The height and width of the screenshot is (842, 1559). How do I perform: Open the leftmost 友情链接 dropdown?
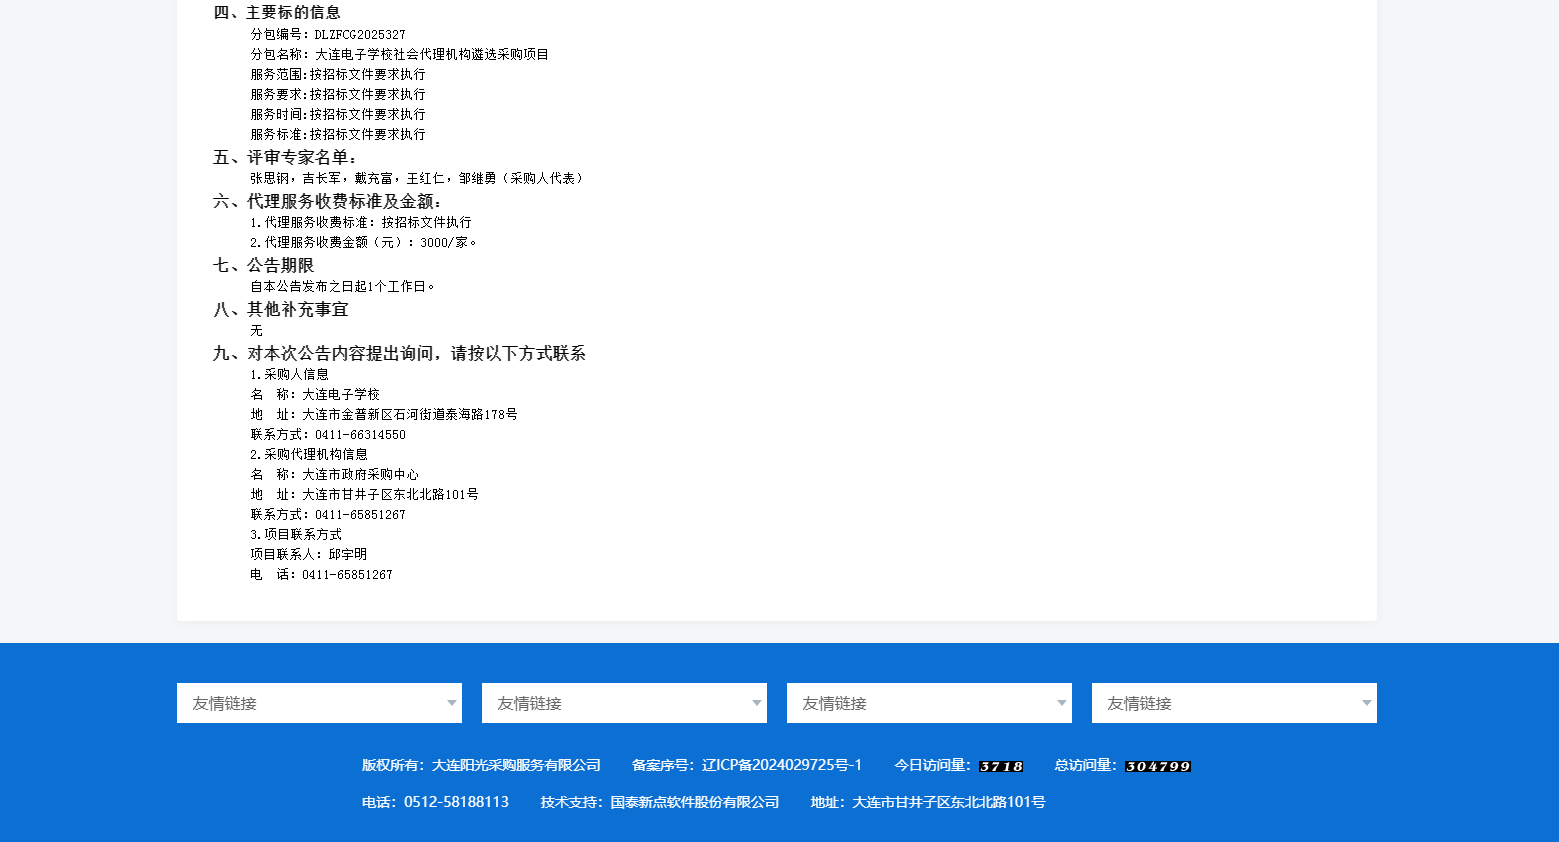pyautogui.click(x=319, y=703)
